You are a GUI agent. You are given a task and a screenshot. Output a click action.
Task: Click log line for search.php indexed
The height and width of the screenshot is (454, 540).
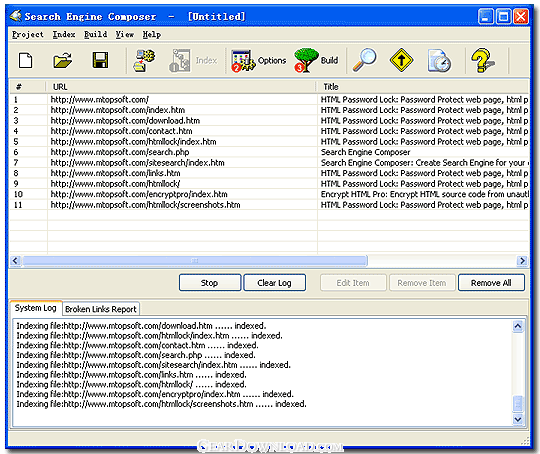tap(136, 355)
